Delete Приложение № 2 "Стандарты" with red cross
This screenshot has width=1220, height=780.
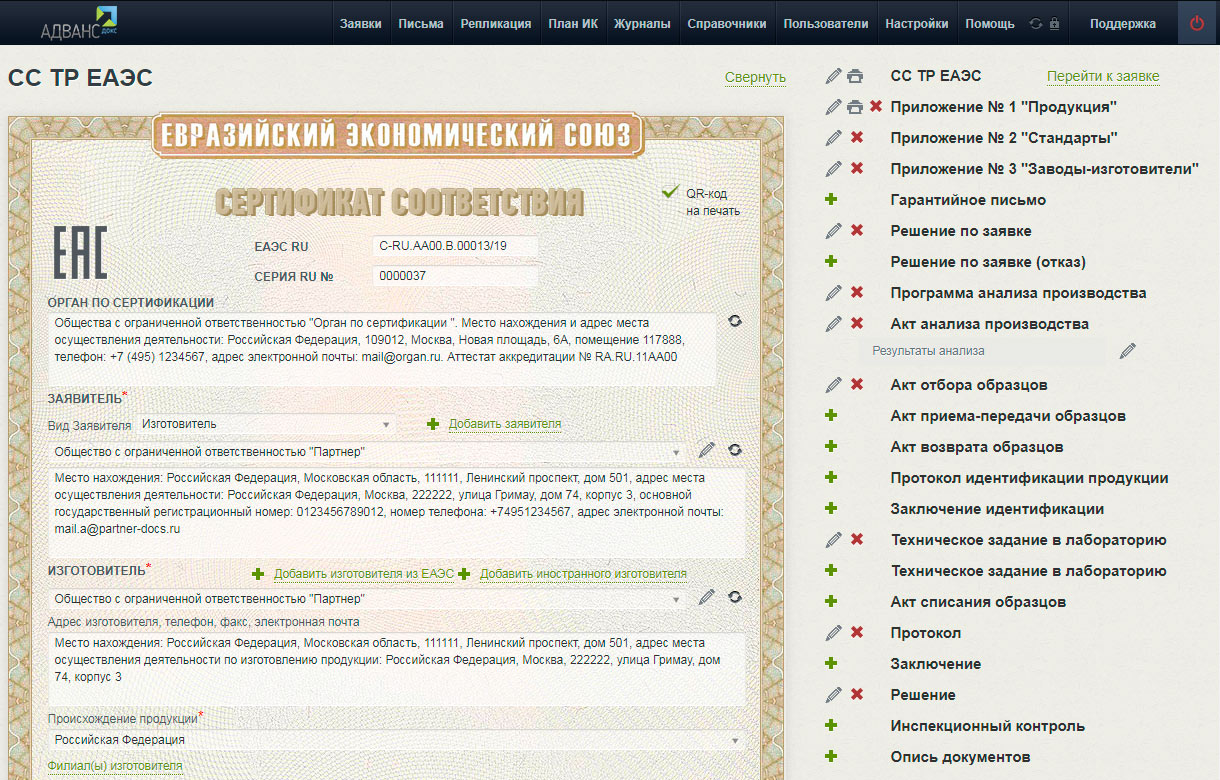(857, 138)
